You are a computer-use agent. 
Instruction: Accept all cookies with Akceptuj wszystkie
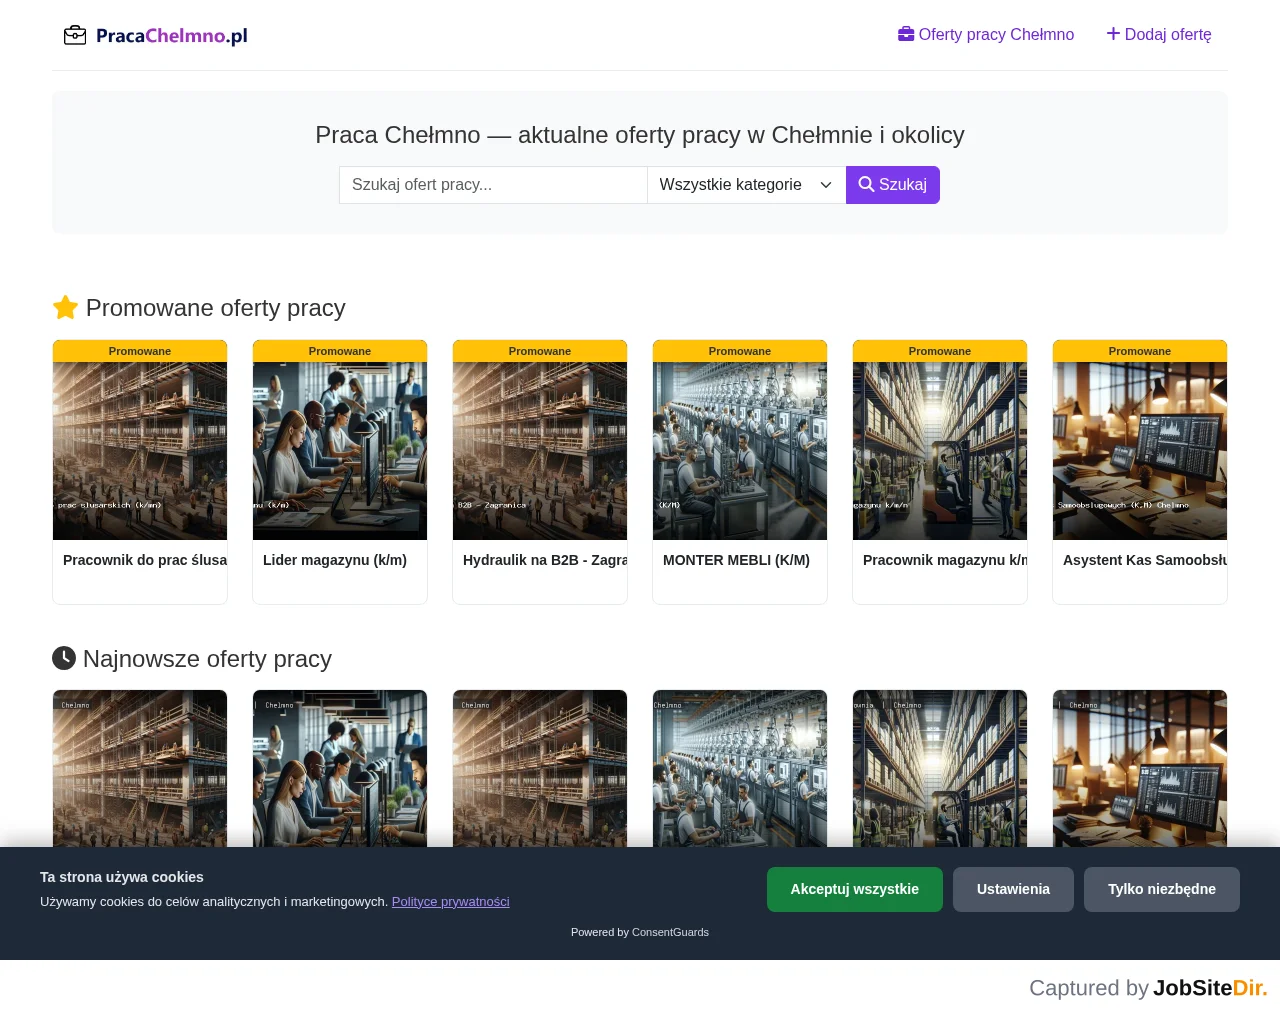(x=855, y=889)
